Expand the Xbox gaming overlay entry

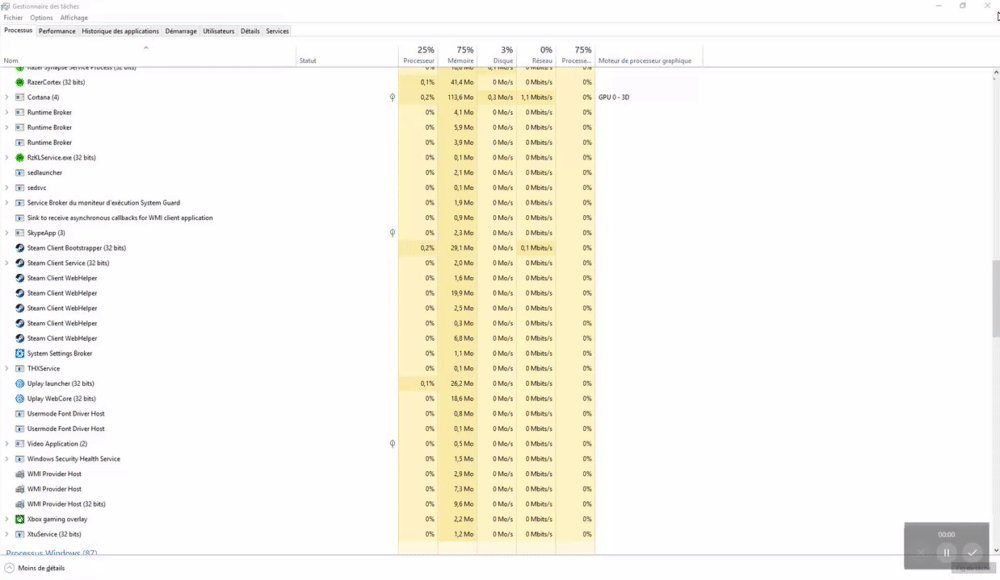[x=7, y=519]
